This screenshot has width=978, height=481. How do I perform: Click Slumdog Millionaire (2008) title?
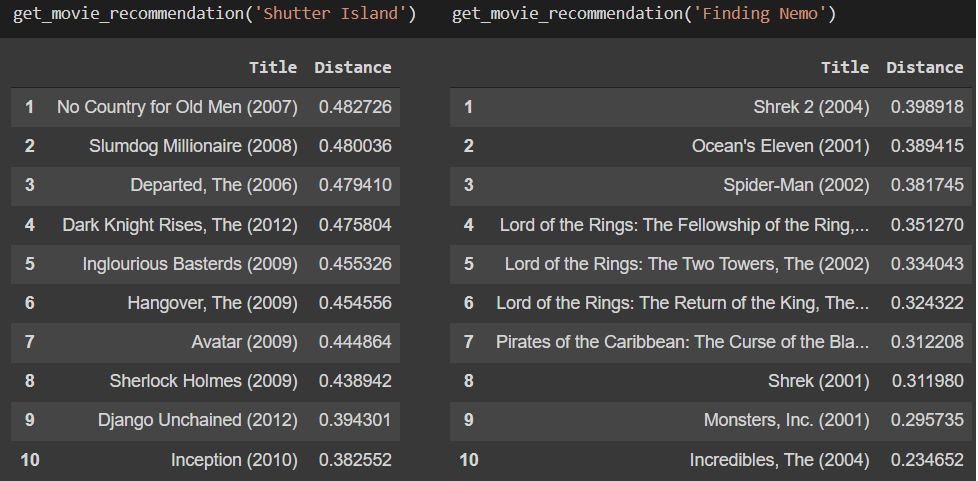click(x=193, y=146)
